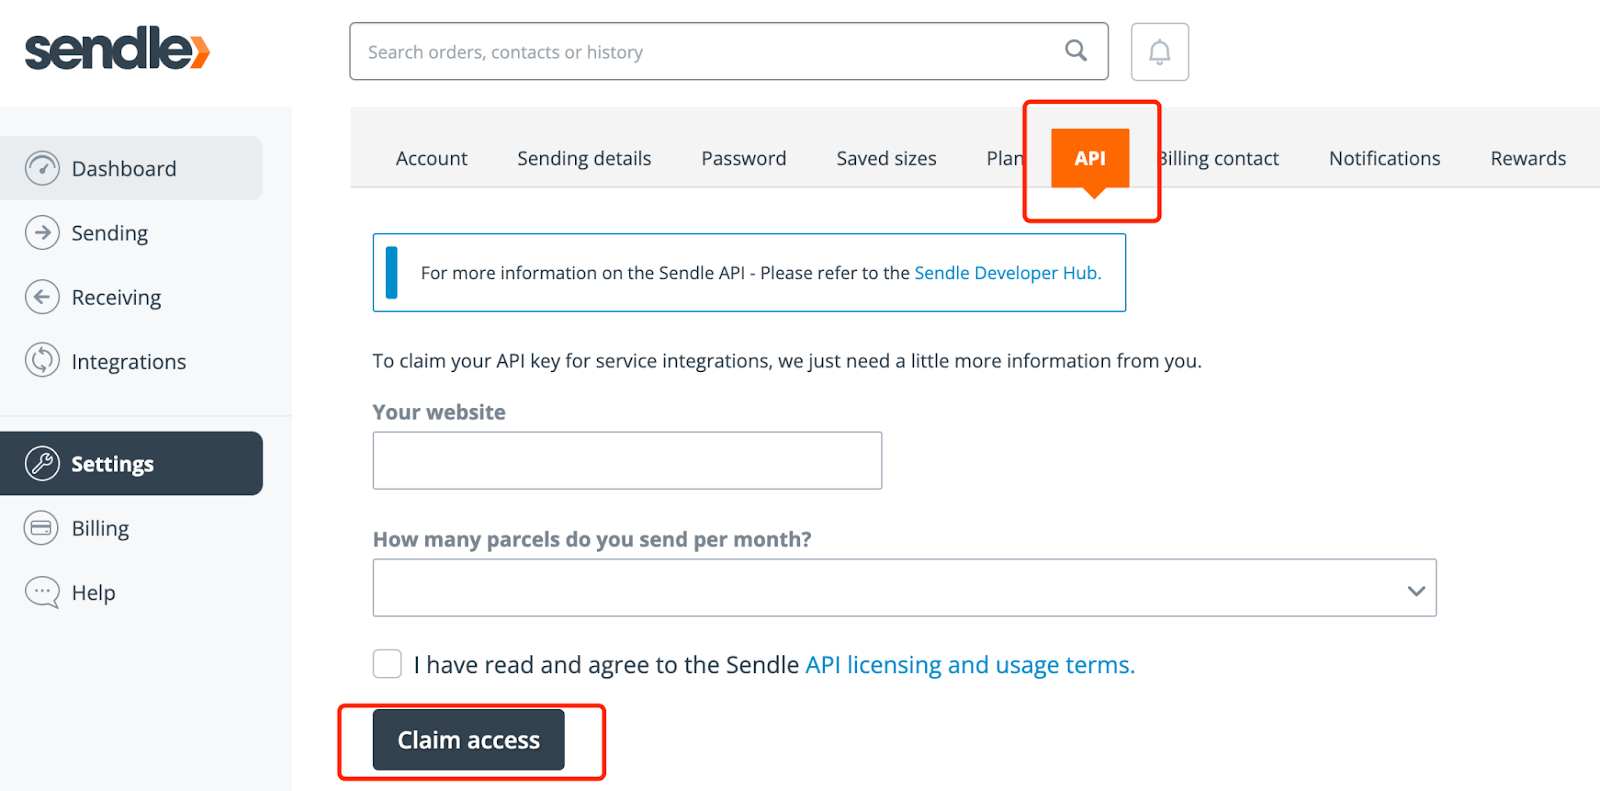Switch to the Notifications tab

1385,158
